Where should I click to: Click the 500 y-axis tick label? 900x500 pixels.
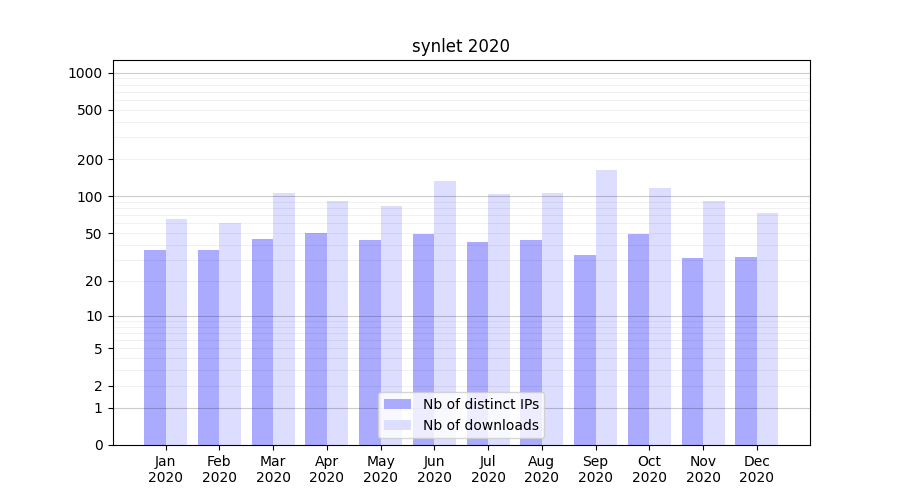pyautogui.click(x=90, y=110)
